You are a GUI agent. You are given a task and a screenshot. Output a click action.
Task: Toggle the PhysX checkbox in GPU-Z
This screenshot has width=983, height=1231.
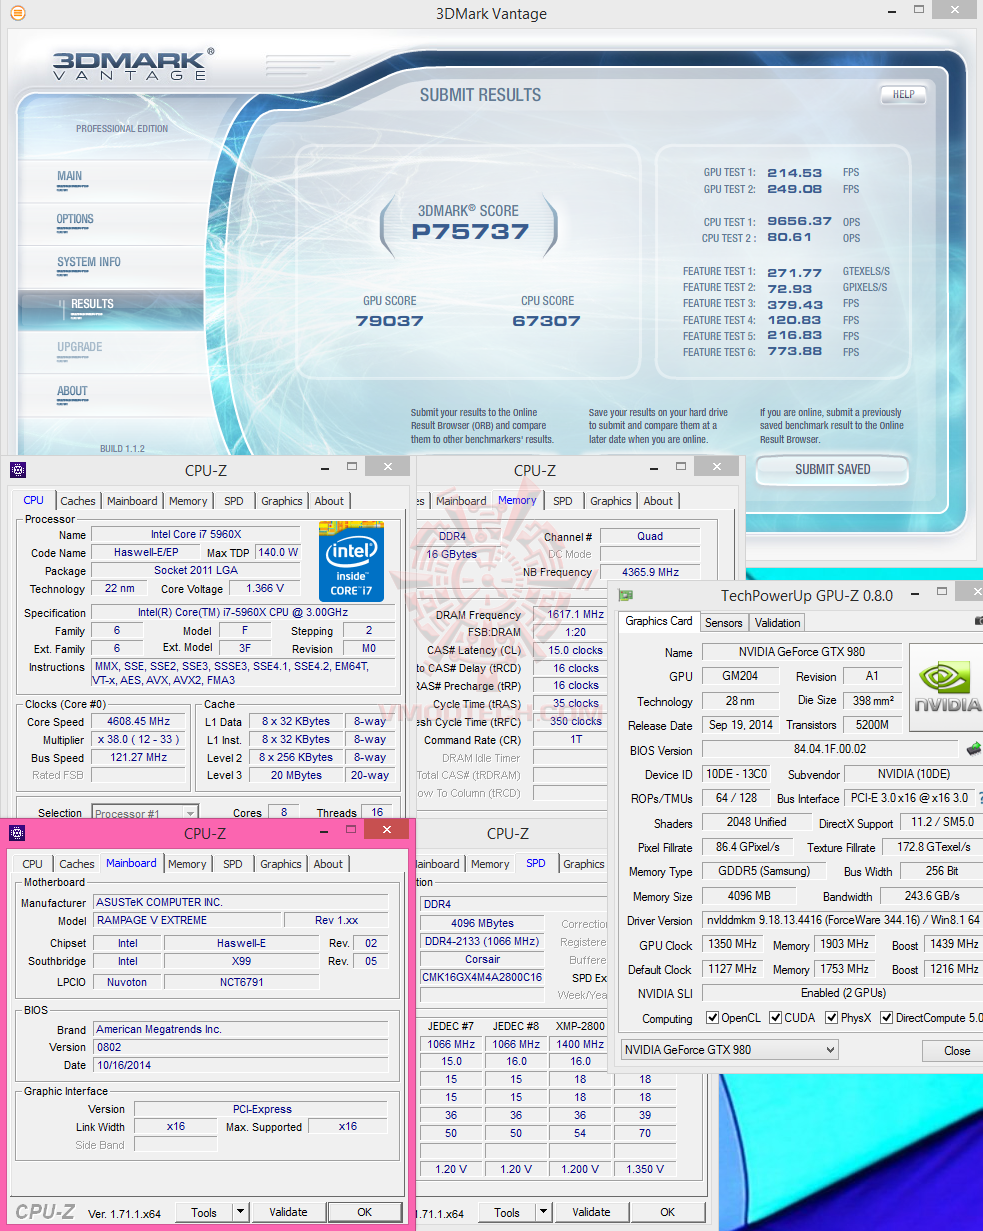[832, 1018]
